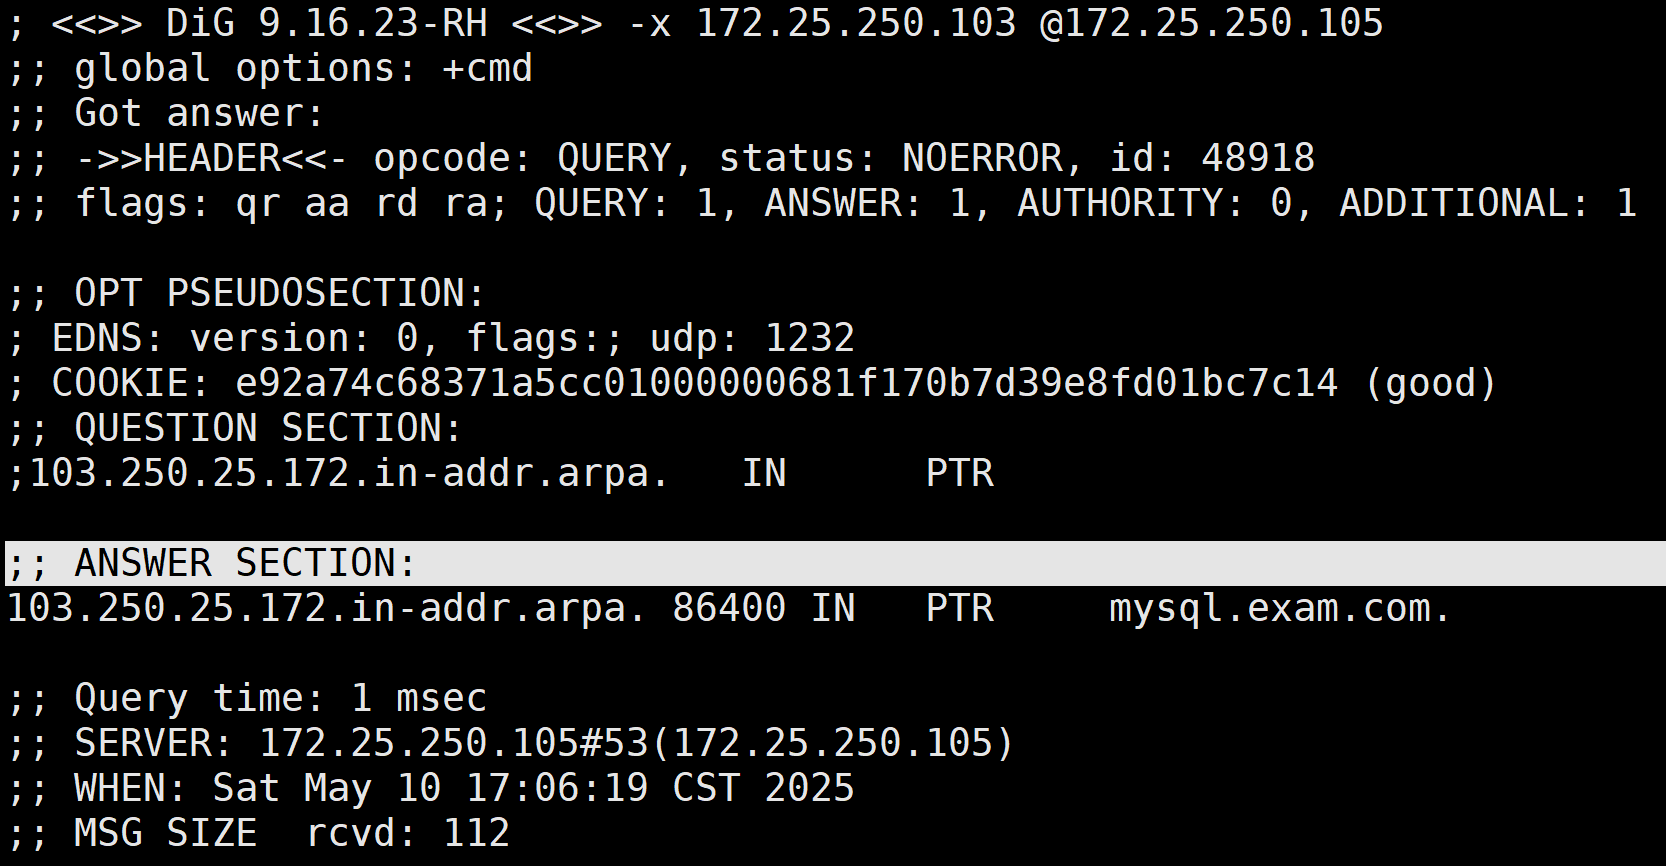Click the highlighted ANSWER SECTION line
1666x866 pixels.
pyautogui.click(x=835, y=563)
